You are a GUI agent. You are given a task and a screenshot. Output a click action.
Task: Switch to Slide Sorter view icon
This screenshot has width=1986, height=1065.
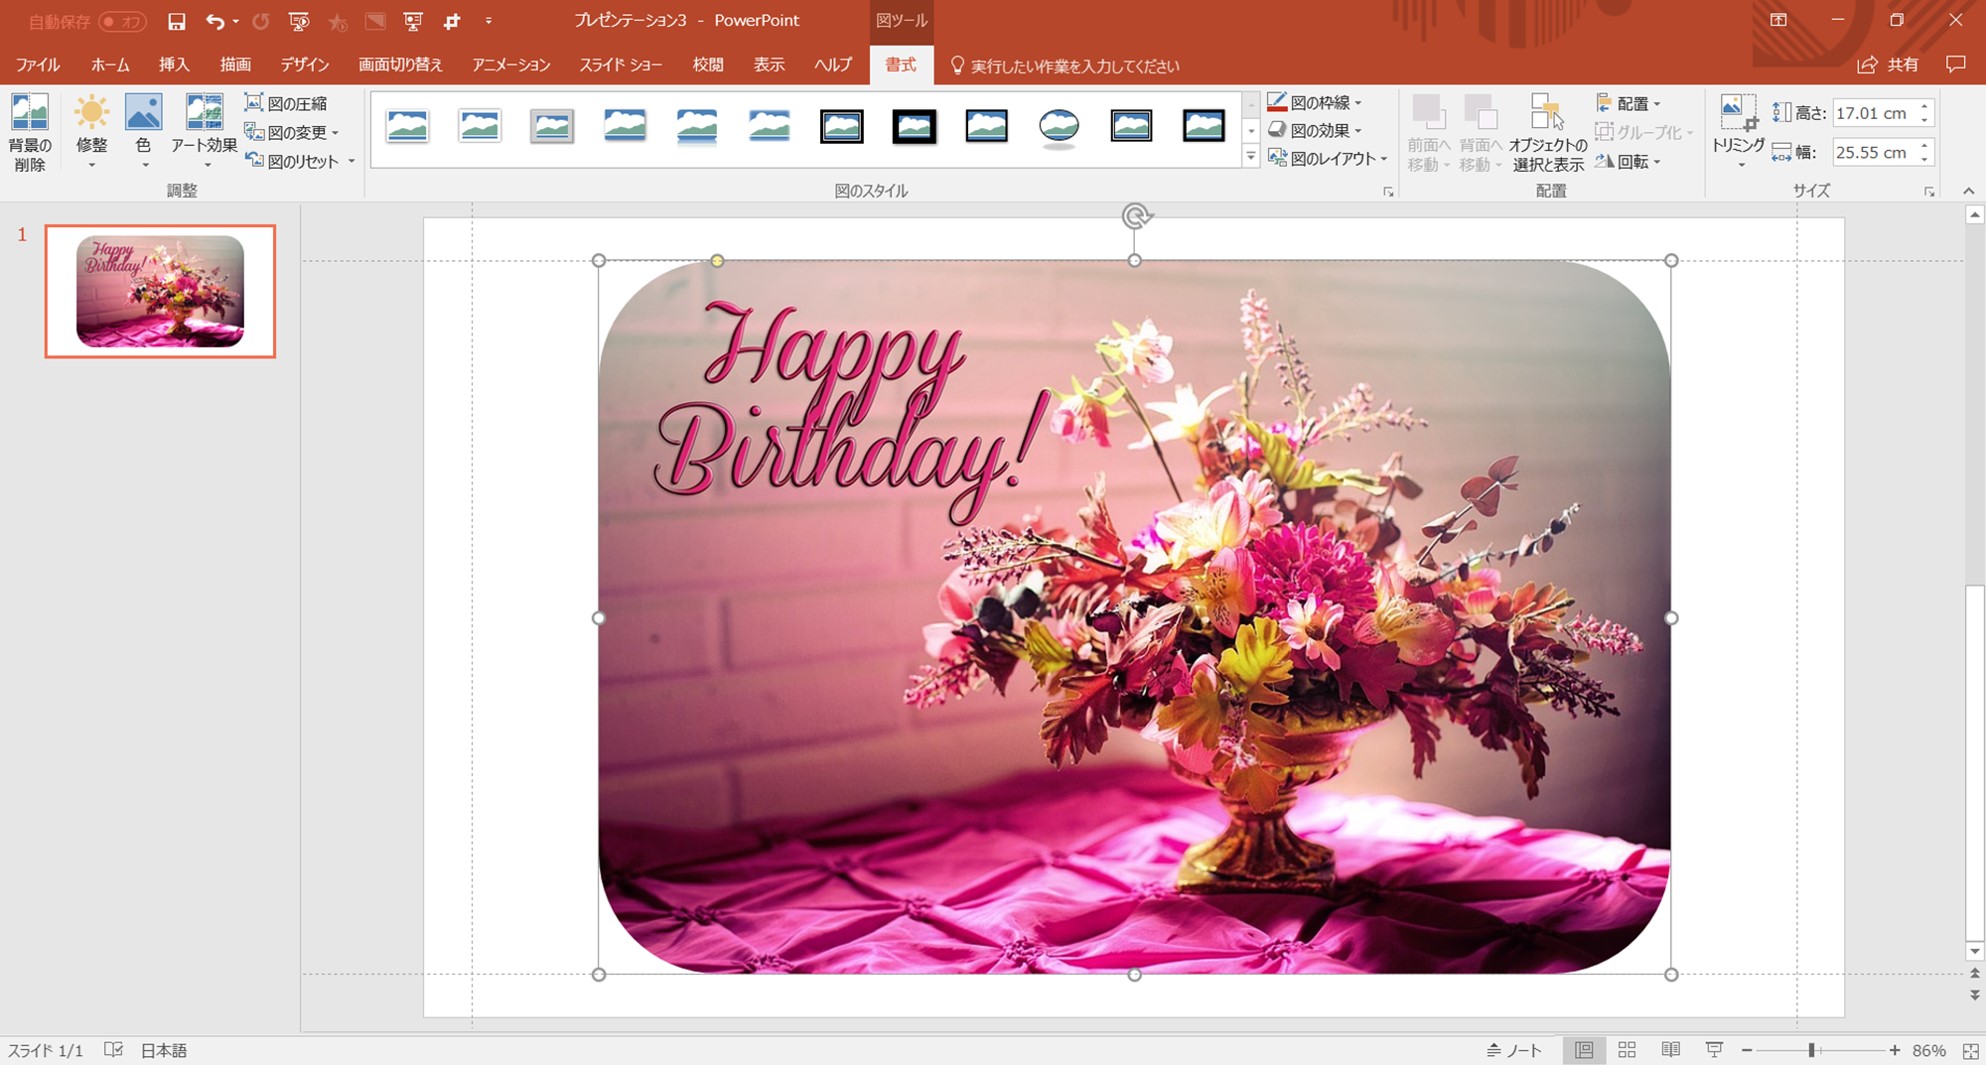tap(1627, 1050)
